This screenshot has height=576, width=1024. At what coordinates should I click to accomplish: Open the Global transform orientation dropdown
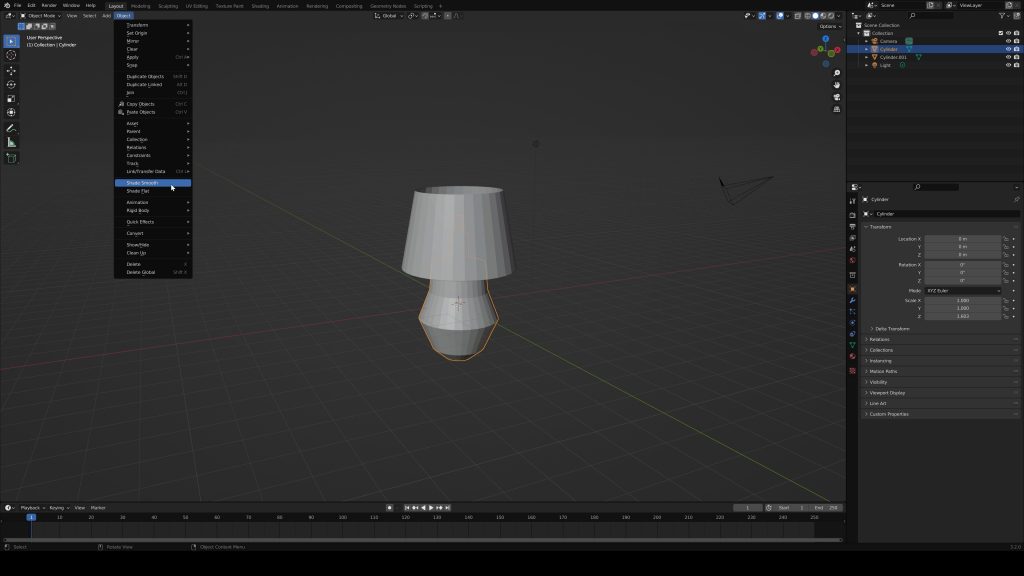[x=390, y=15]
